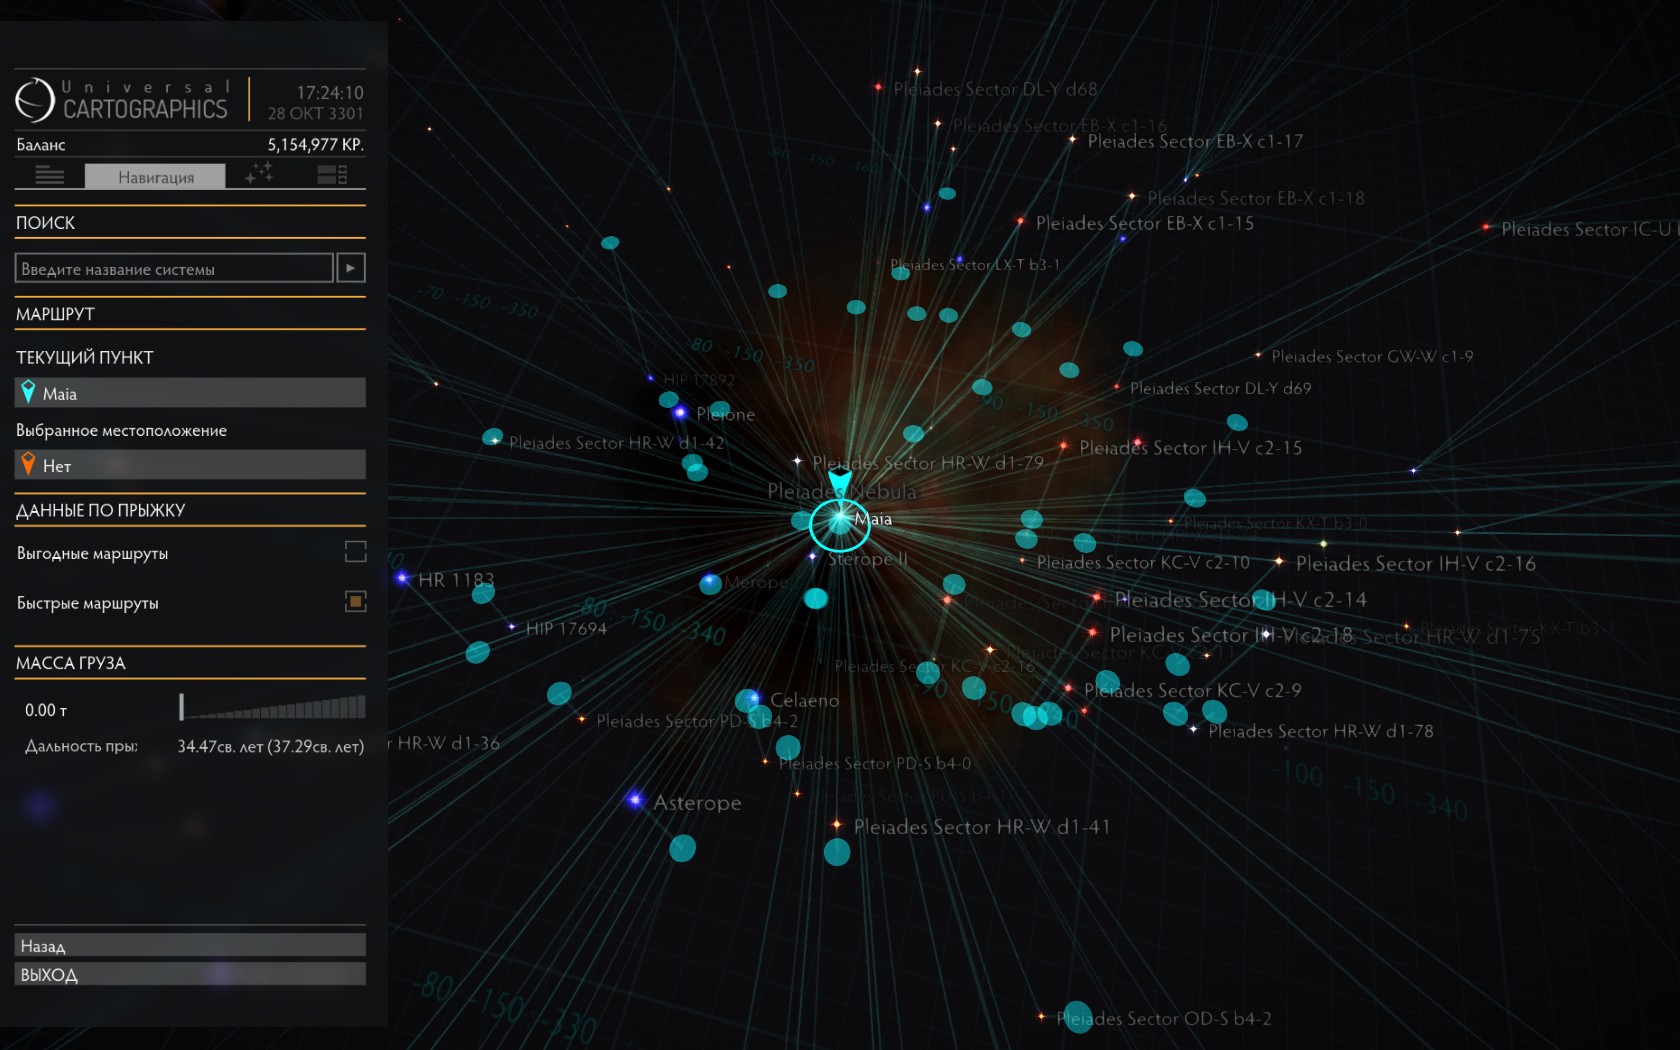Select the Pleiades Sector IH-V c2-16 star

tap(1278, 561)
